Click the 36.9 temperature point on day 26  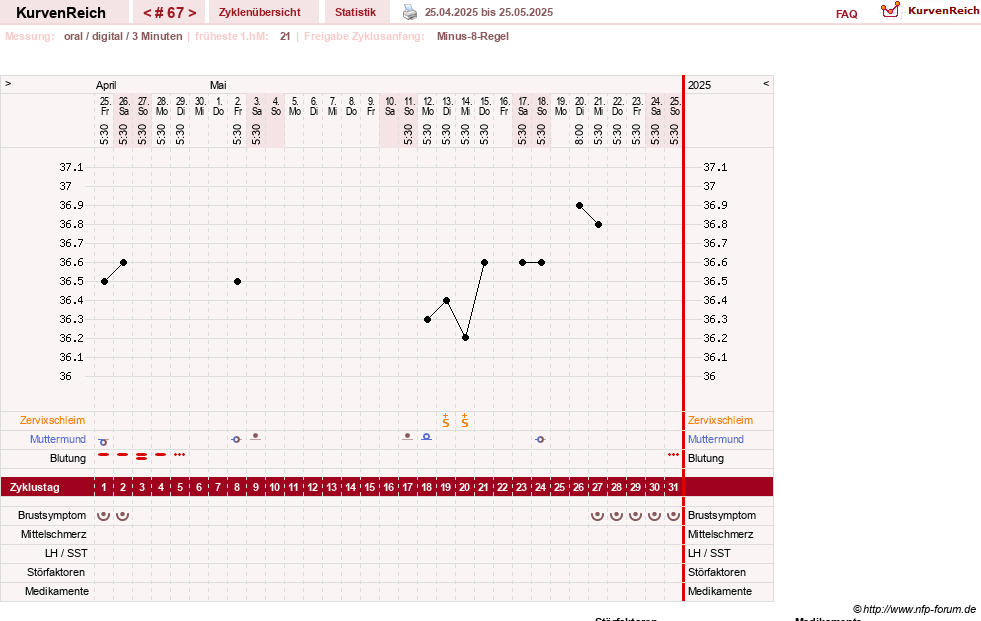(x=579, y=205)
